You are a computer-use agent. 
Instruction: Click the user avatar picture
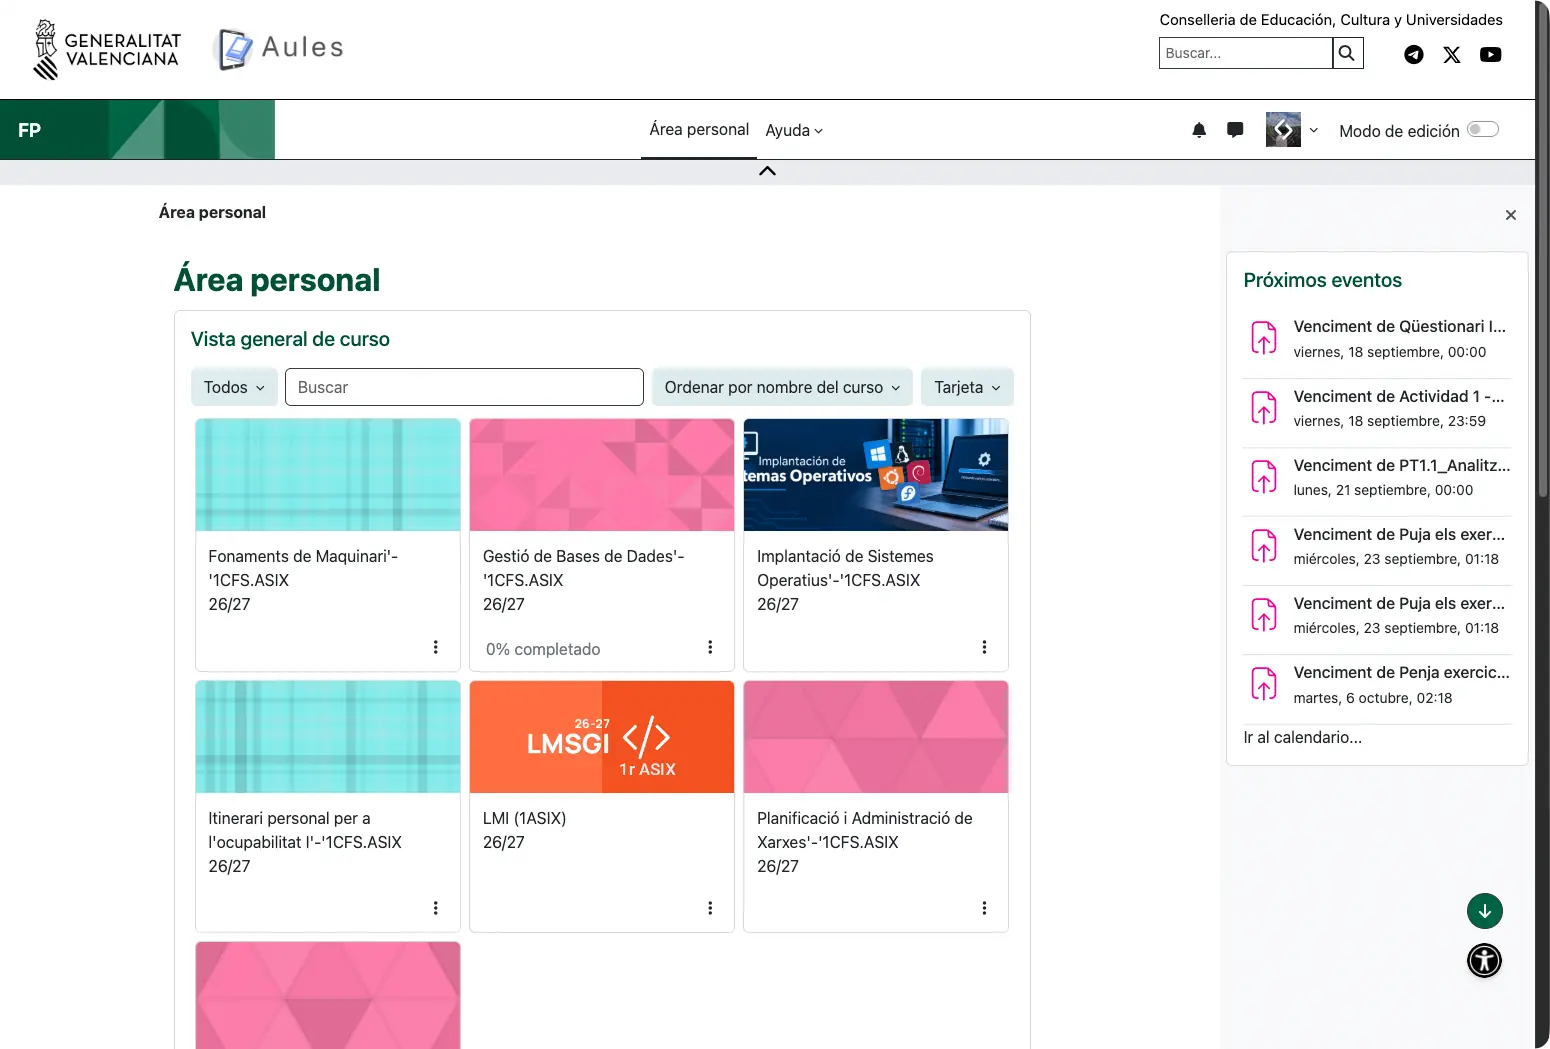pyautogui.click(x=1283, y=130)
